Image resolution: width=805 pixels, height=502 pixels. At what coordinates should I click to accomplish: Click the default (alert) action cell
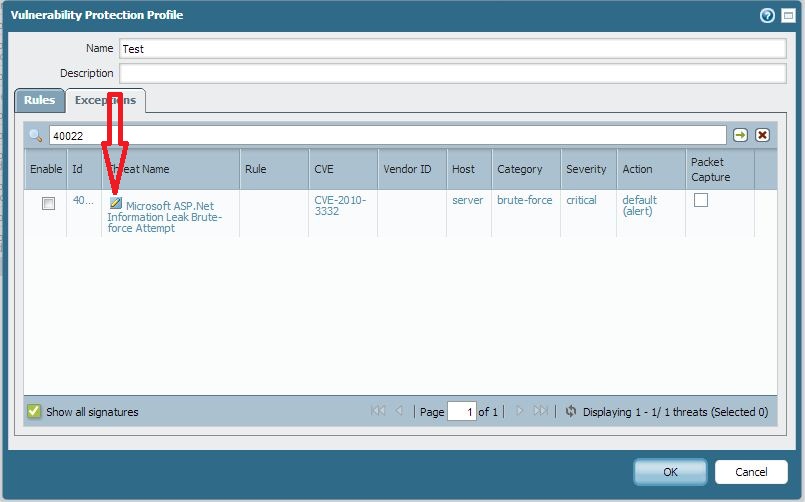click(x=639, y=205)
